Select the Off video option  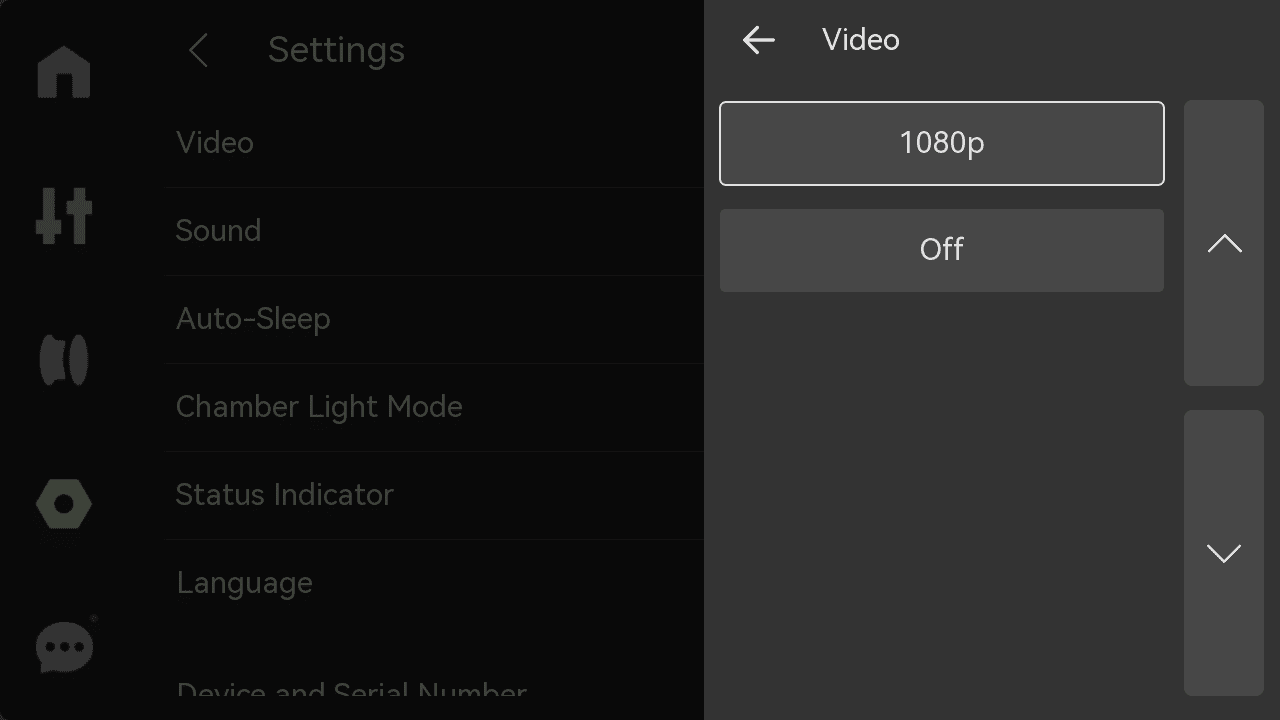point(942,250)
